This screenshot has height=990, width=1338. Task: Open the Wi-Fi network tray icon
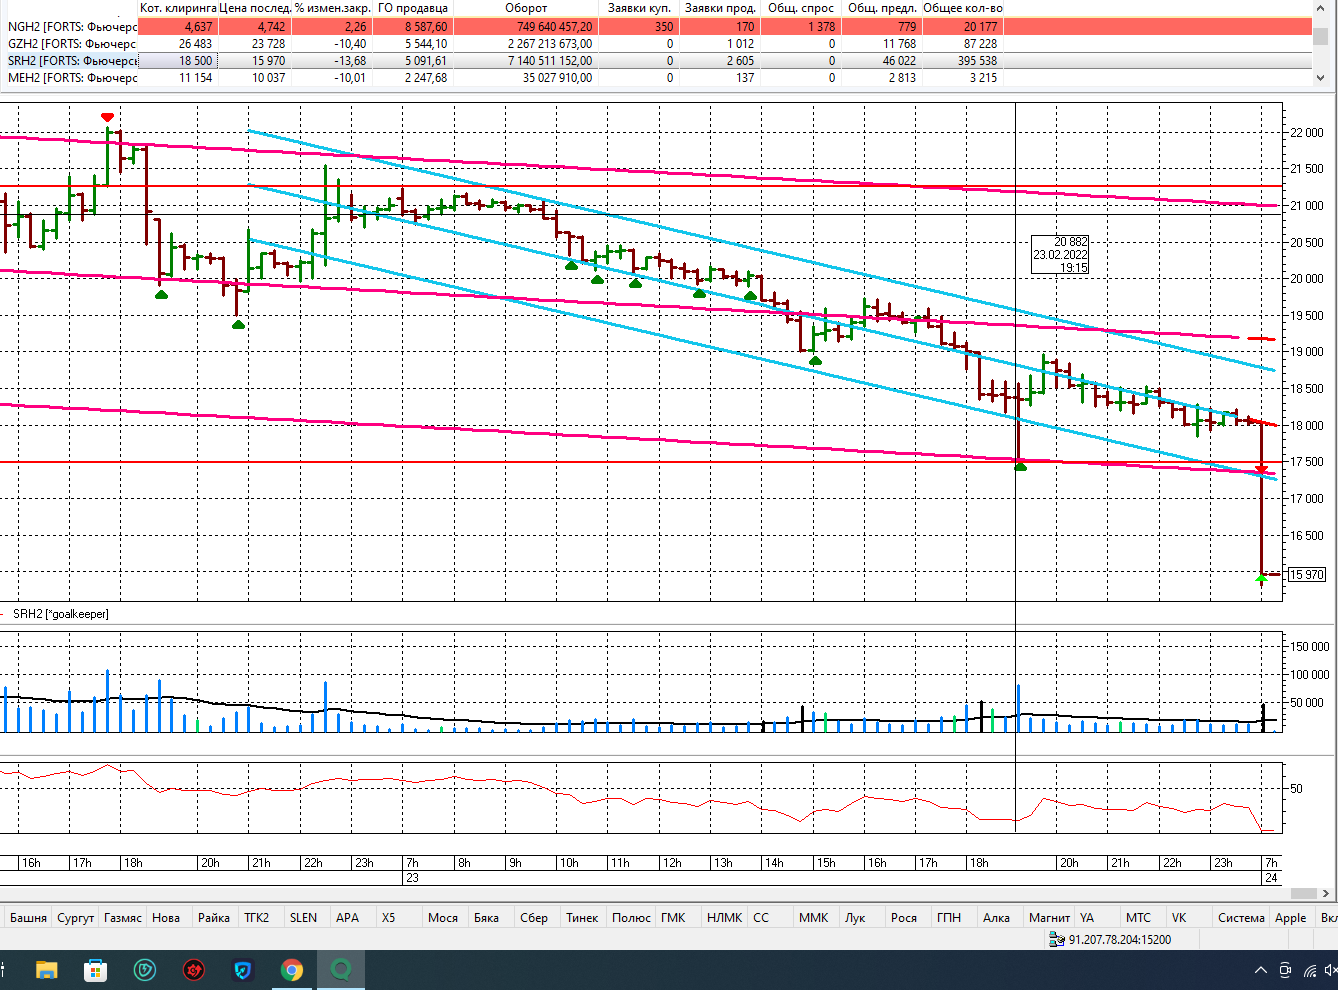coord(1309,970)
